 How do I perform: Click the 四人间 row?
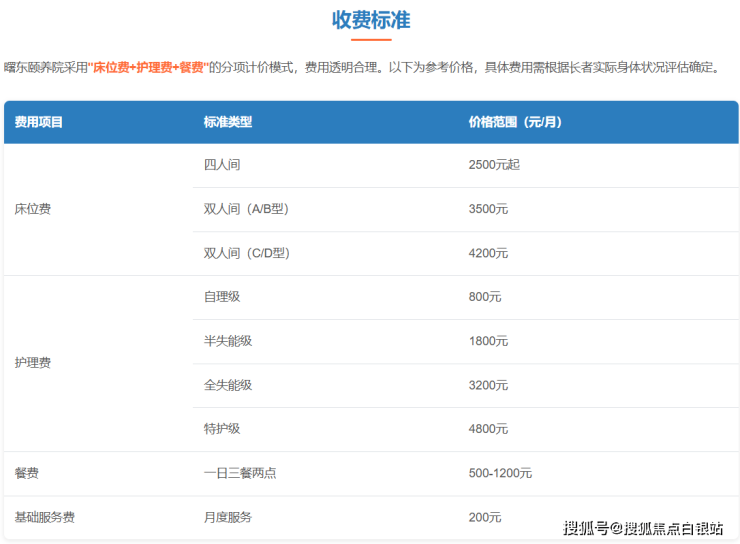(465, 165)
